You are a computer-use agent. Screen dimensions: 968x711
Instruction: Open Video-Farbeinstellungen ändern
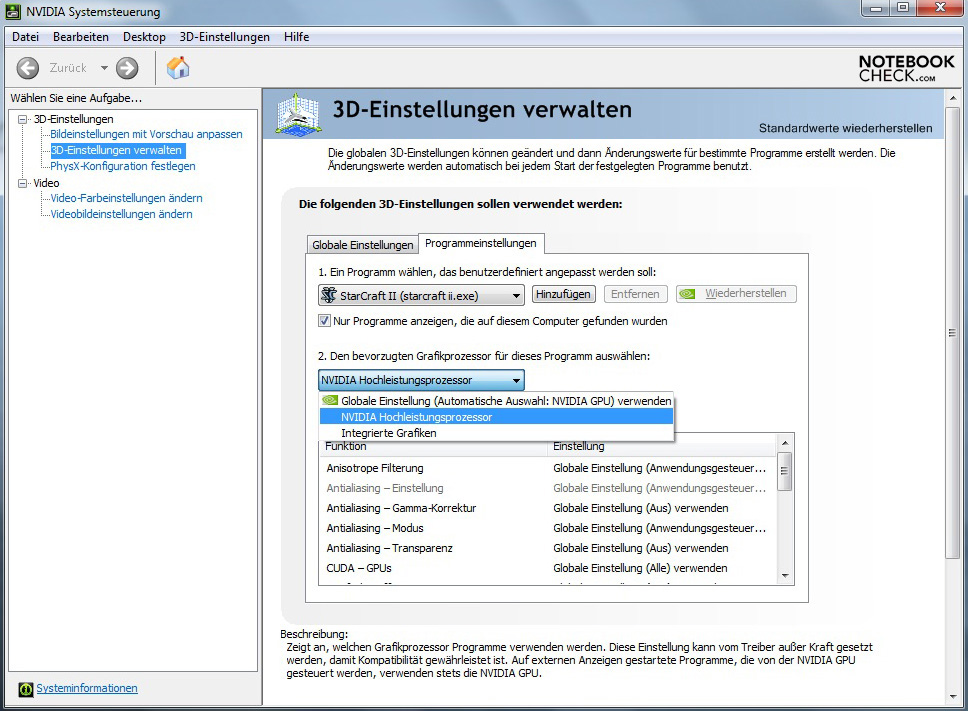tap(127, 198)
